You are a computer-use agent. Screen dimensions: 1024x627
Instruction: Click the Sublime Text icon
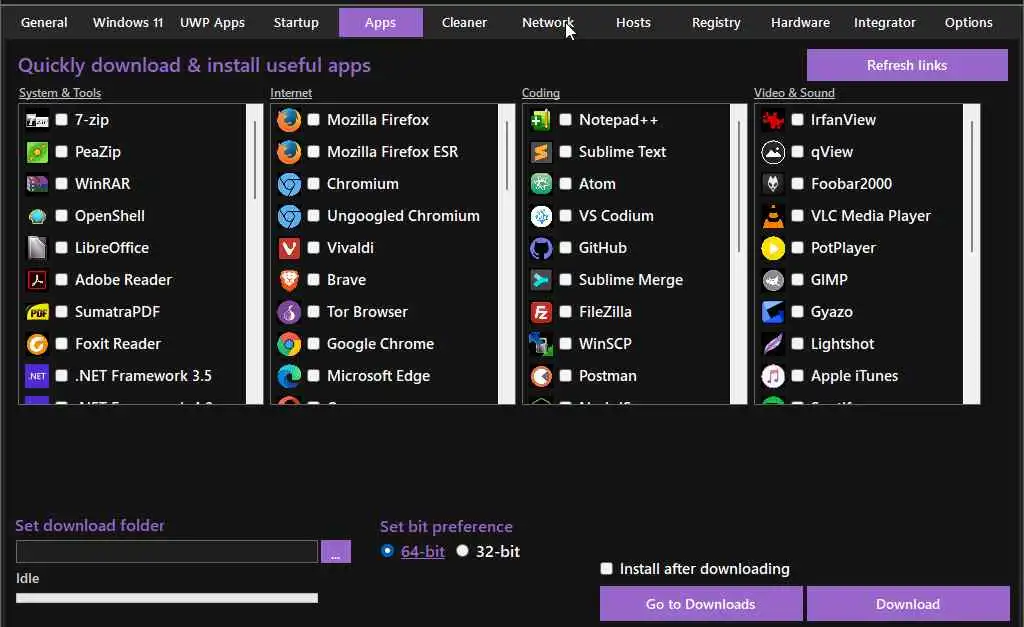541,152
